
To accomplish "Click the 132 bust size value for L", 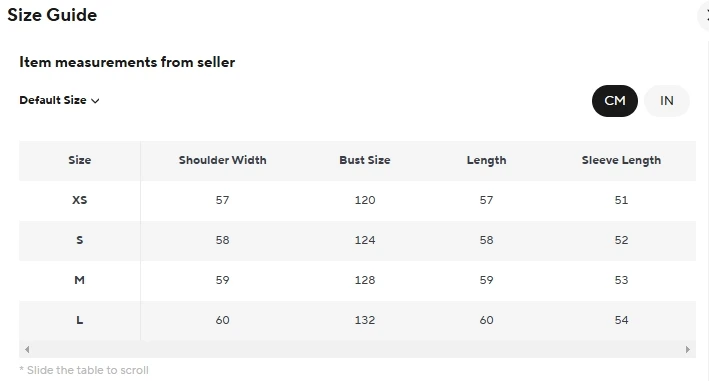I will coord(365,320).
